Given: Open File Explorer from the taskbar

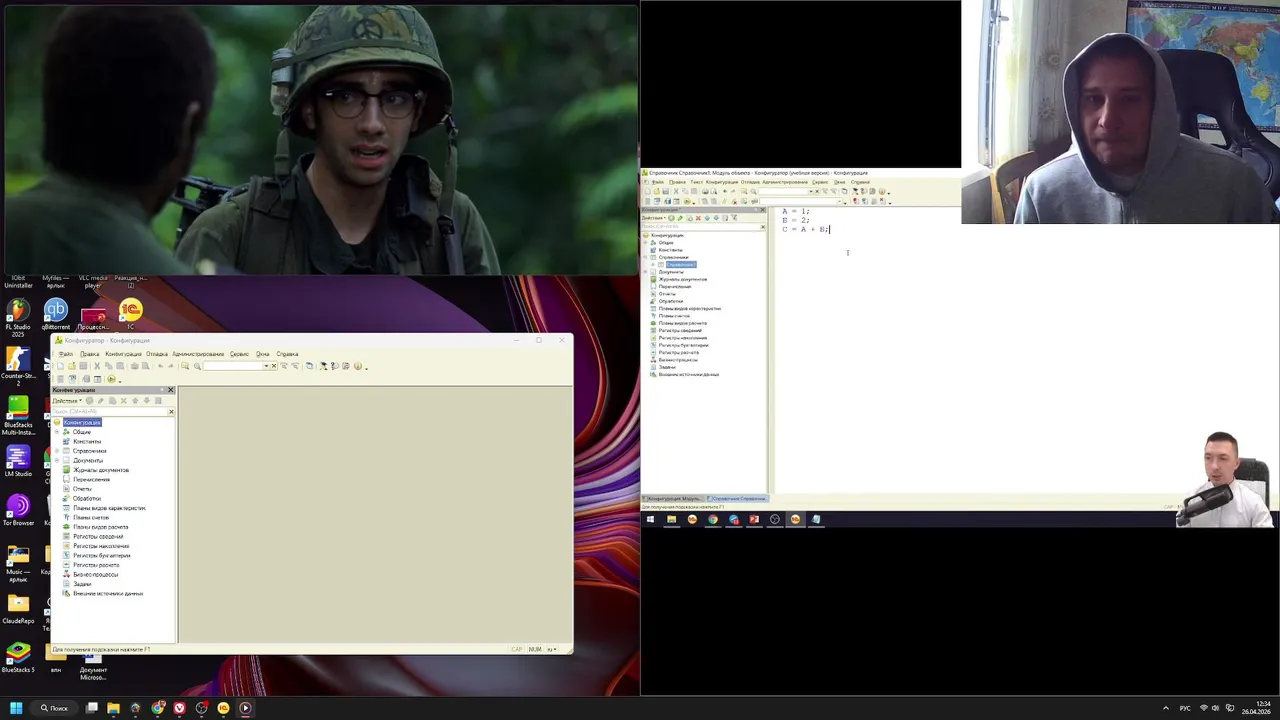Looking at the screenshot, I should [x=113, y=708].
